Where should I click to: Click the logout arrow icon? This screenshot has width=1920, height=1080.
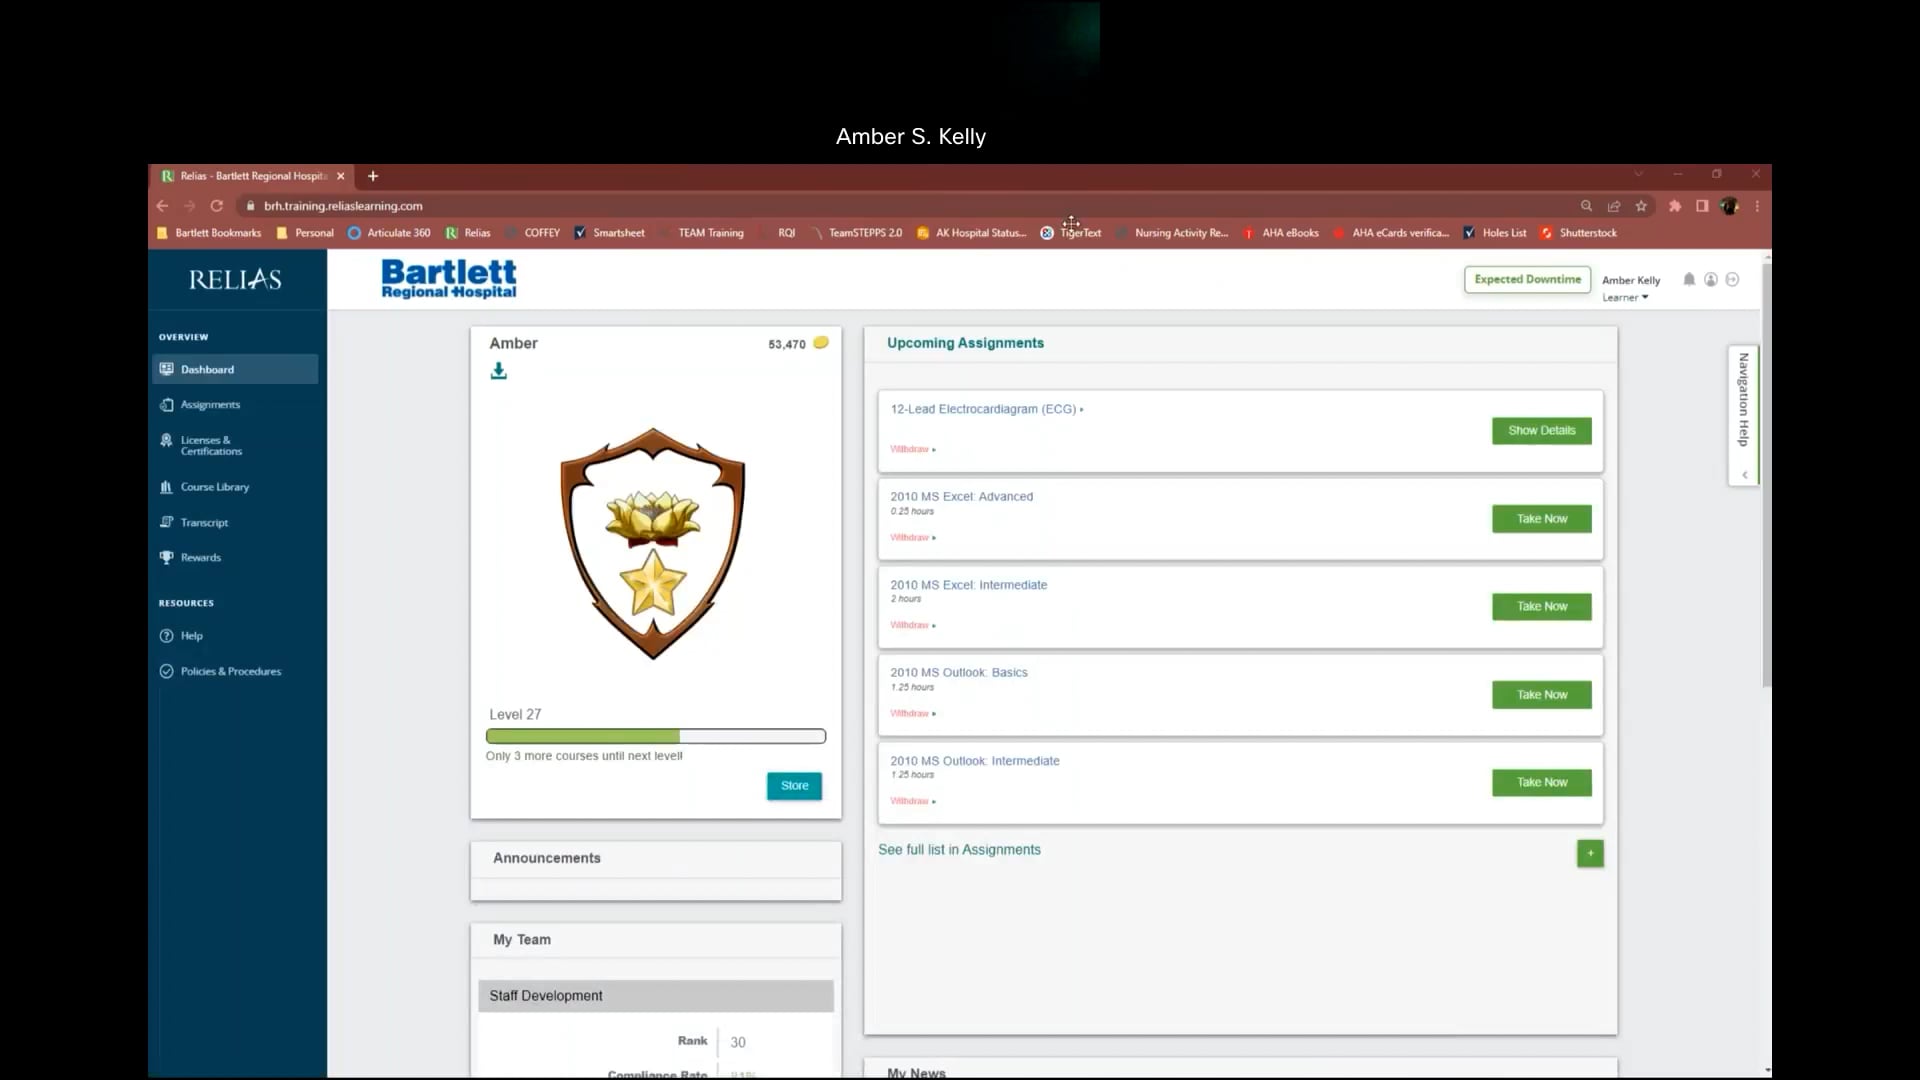pyautogui.click(x=1734, y=280)
